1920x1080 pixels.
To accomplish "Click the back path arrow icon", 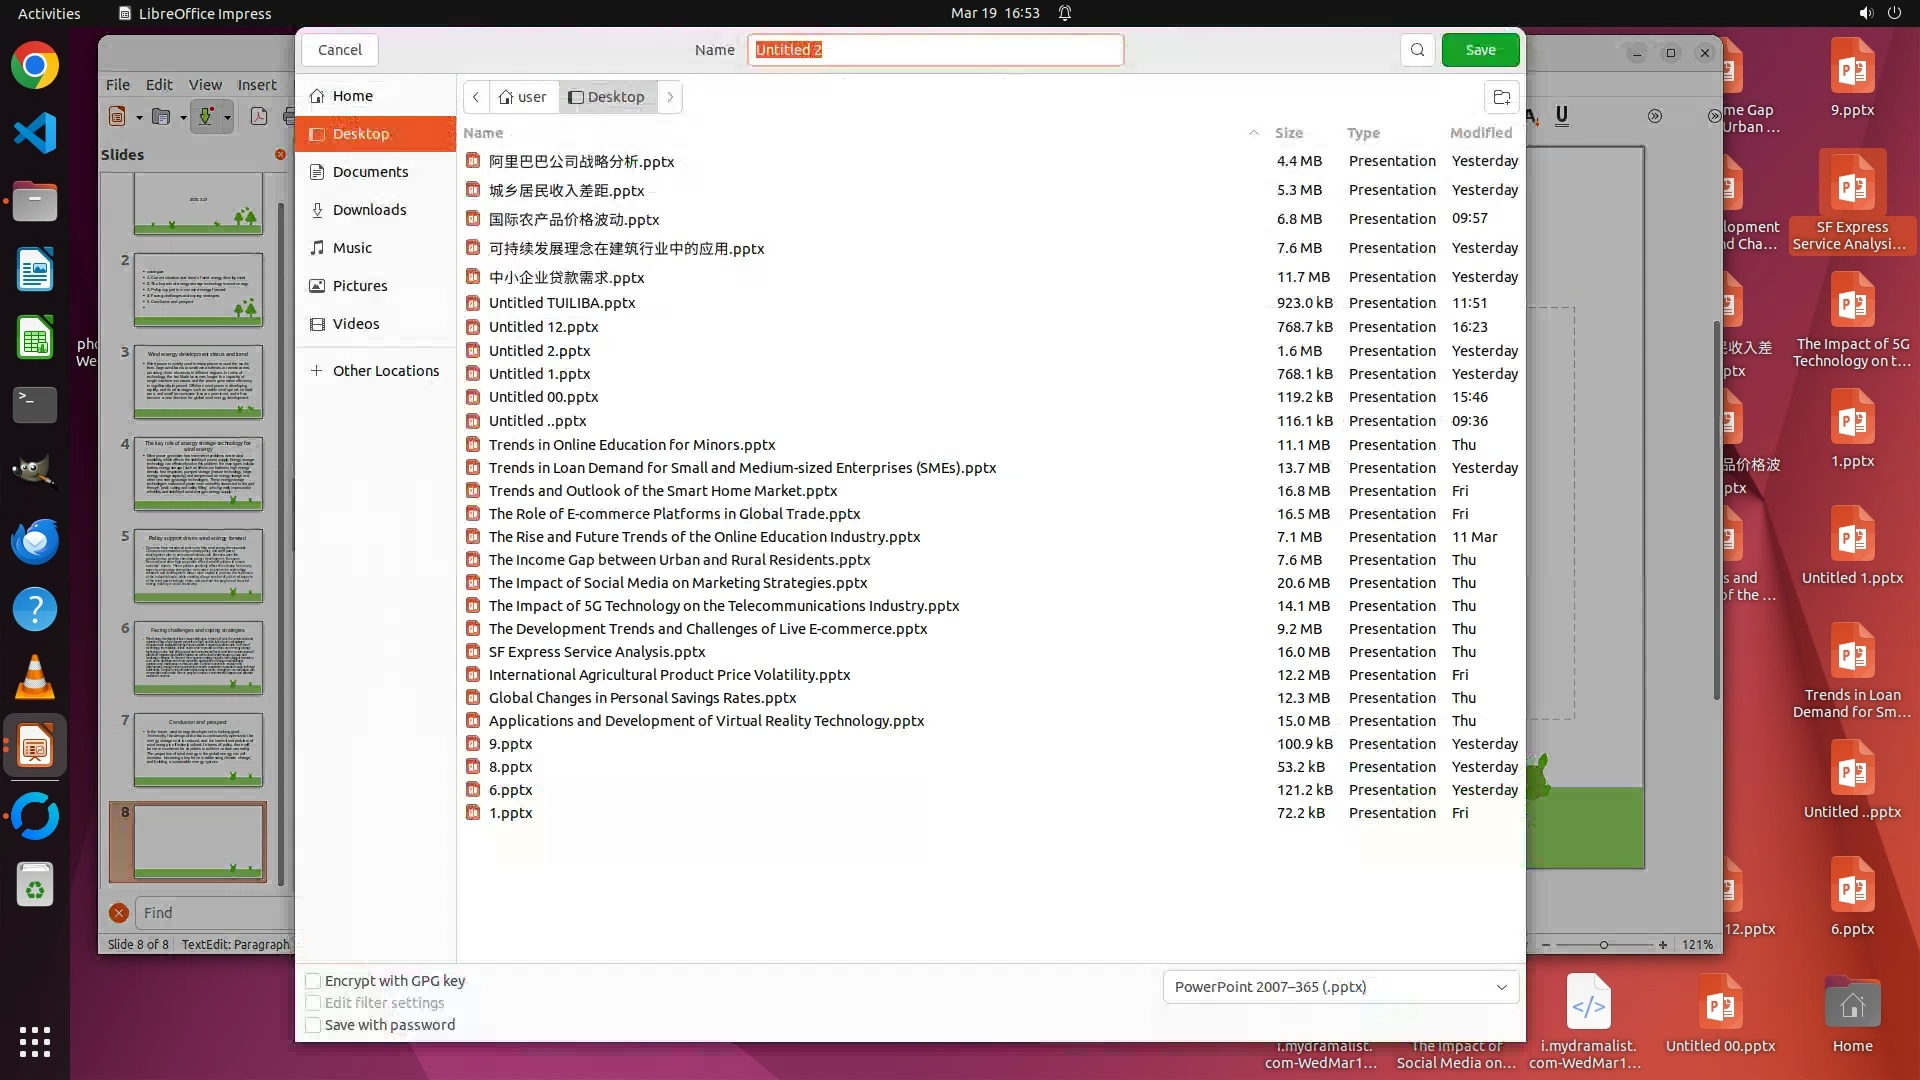I will click(x=476, y=97).
